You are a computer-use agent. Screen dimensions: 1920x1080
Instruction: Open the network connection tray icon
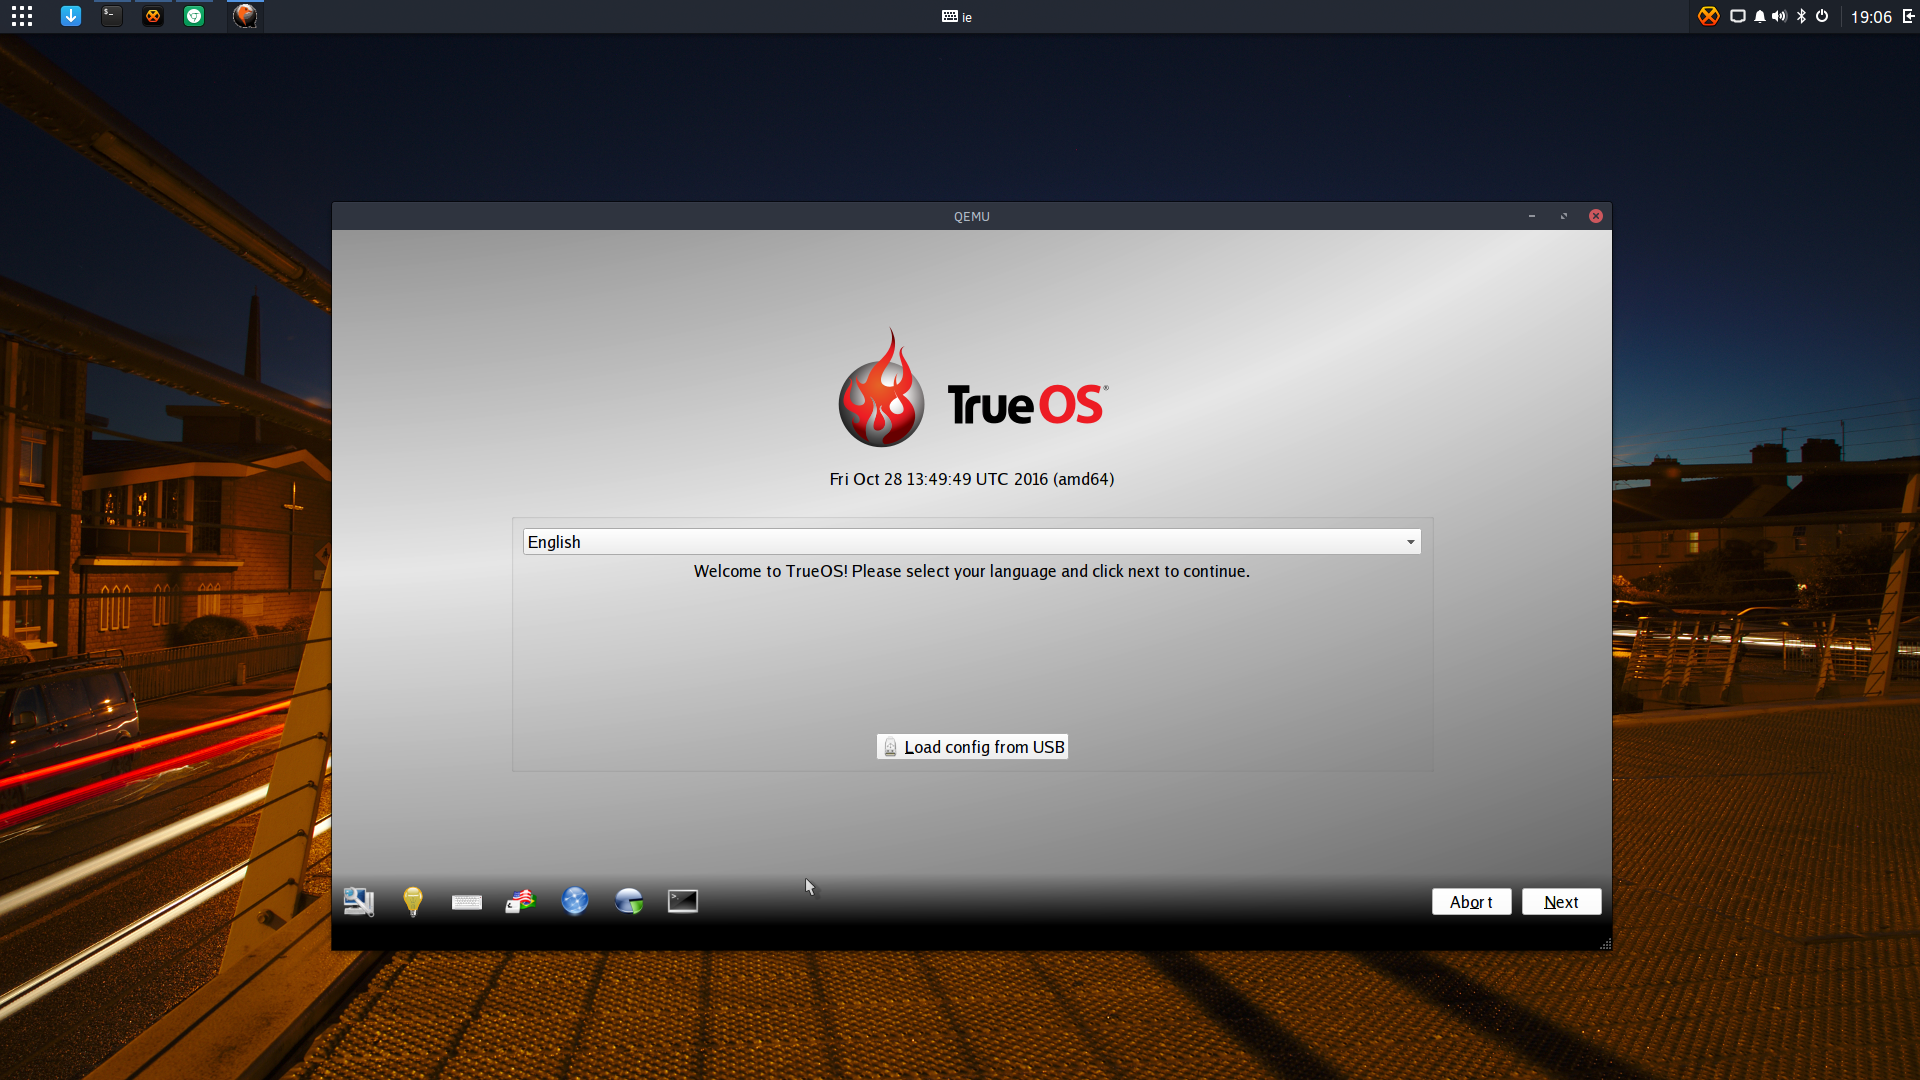pos(1738,16)
